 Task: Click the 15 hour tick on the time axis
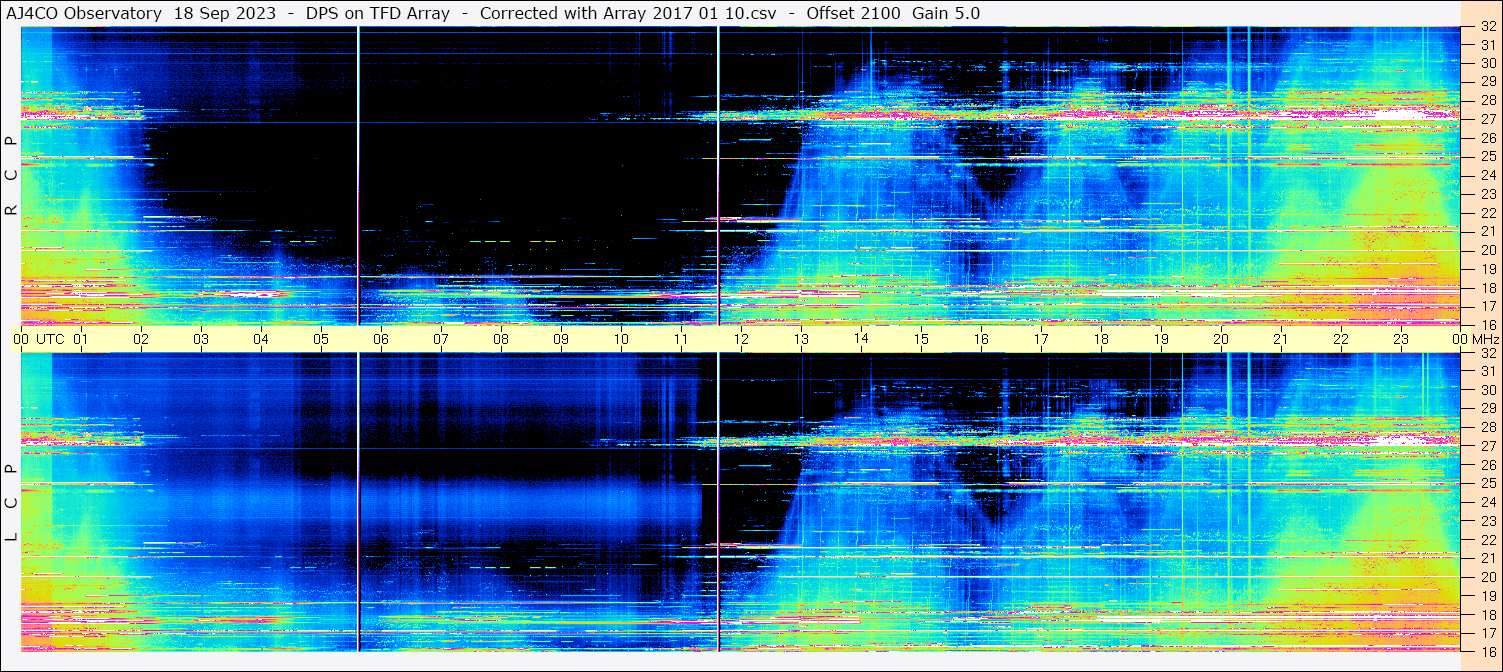tap(921, 339)
